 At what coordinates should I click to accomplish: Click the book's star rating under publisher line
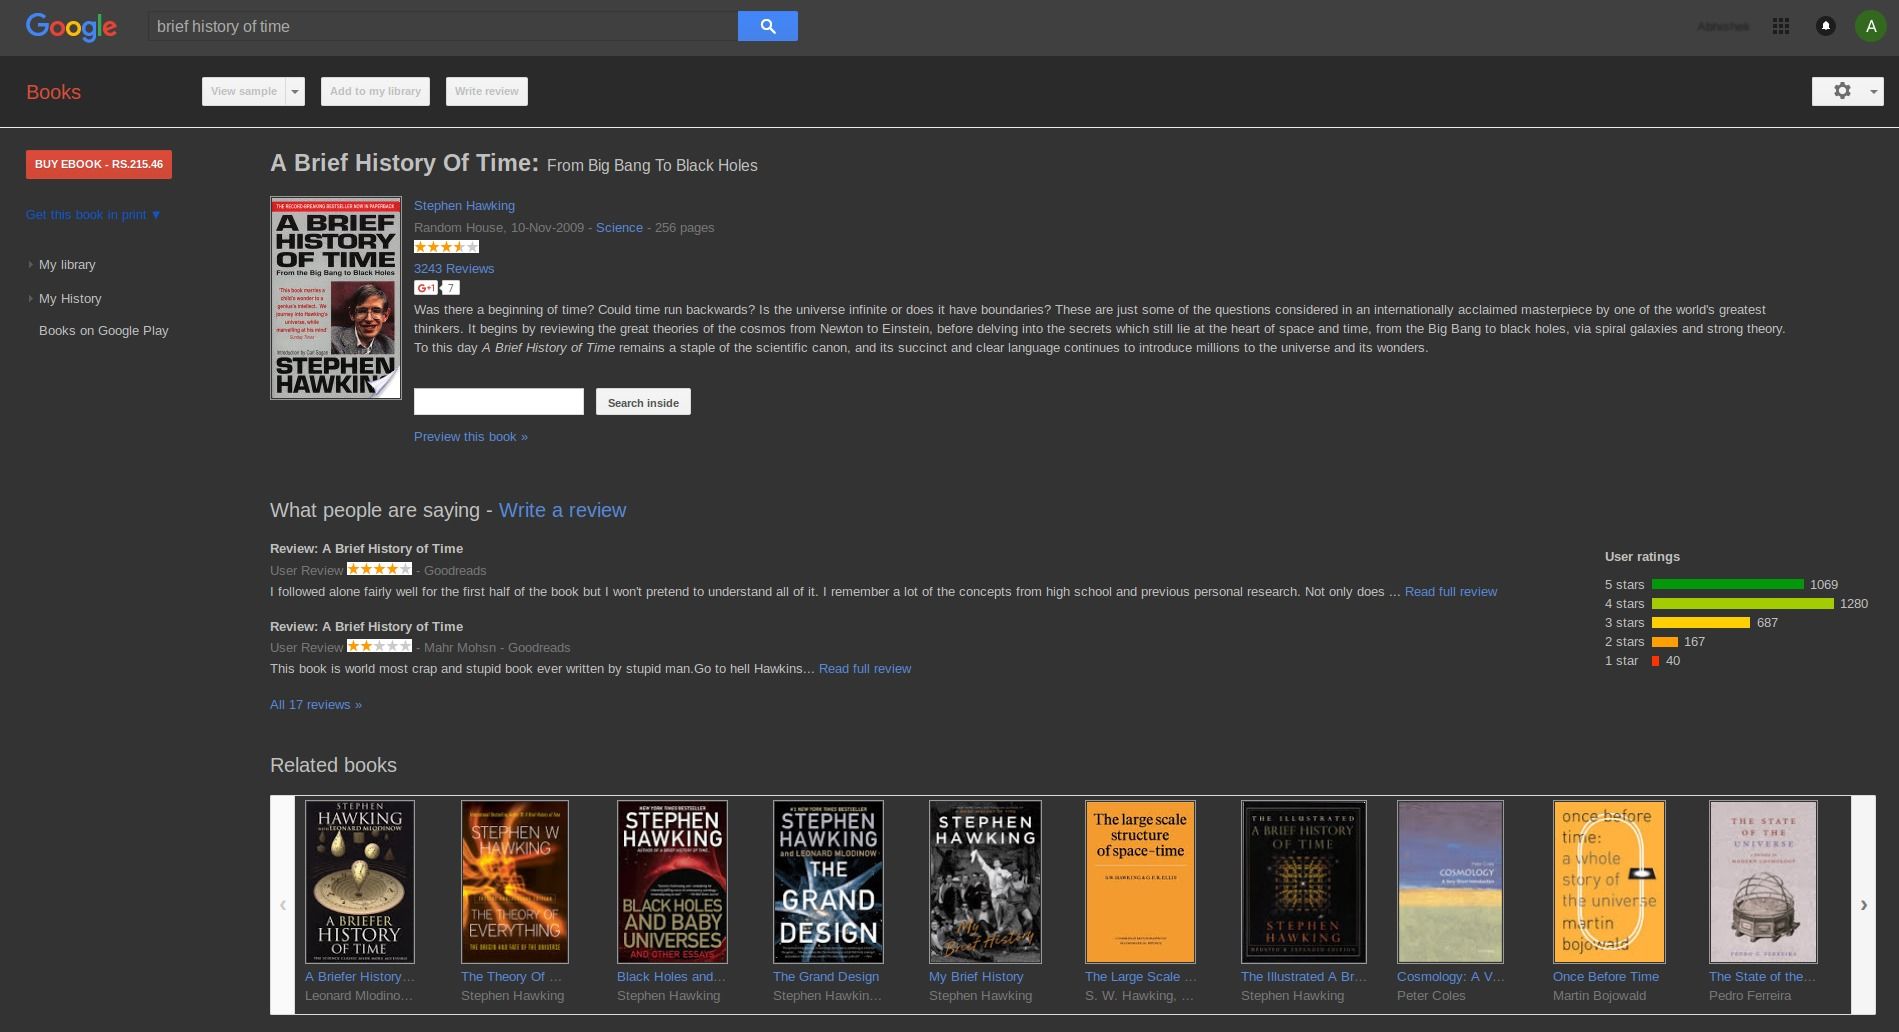pyautogui.click(x=446, y=247)
